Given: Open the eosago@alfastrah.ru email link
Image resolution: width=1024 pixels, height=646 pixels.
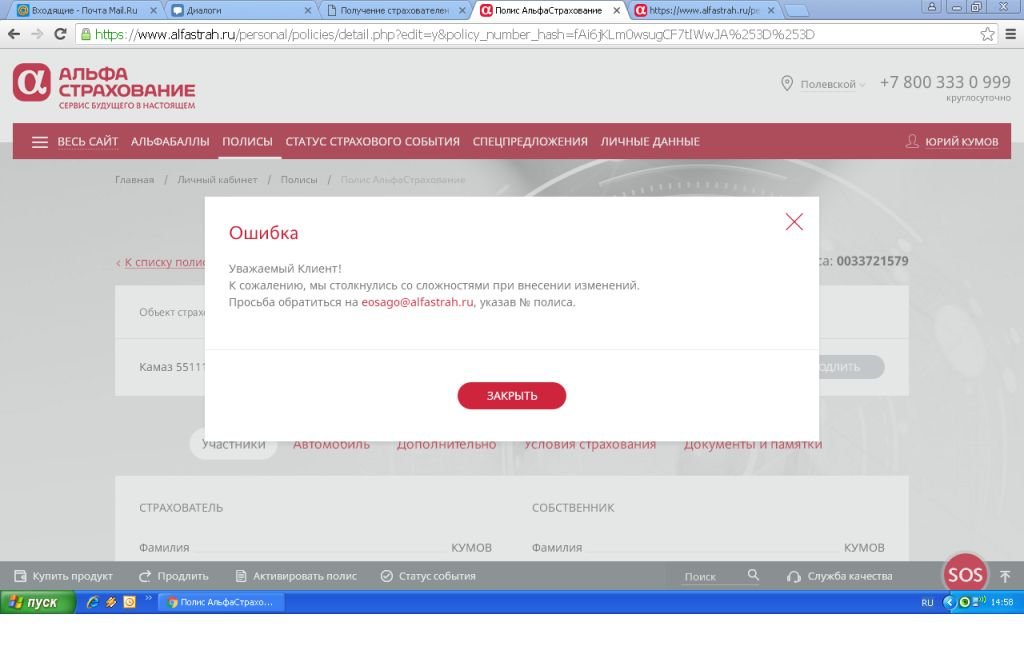Looking at the screenshot, I should 417,302.
